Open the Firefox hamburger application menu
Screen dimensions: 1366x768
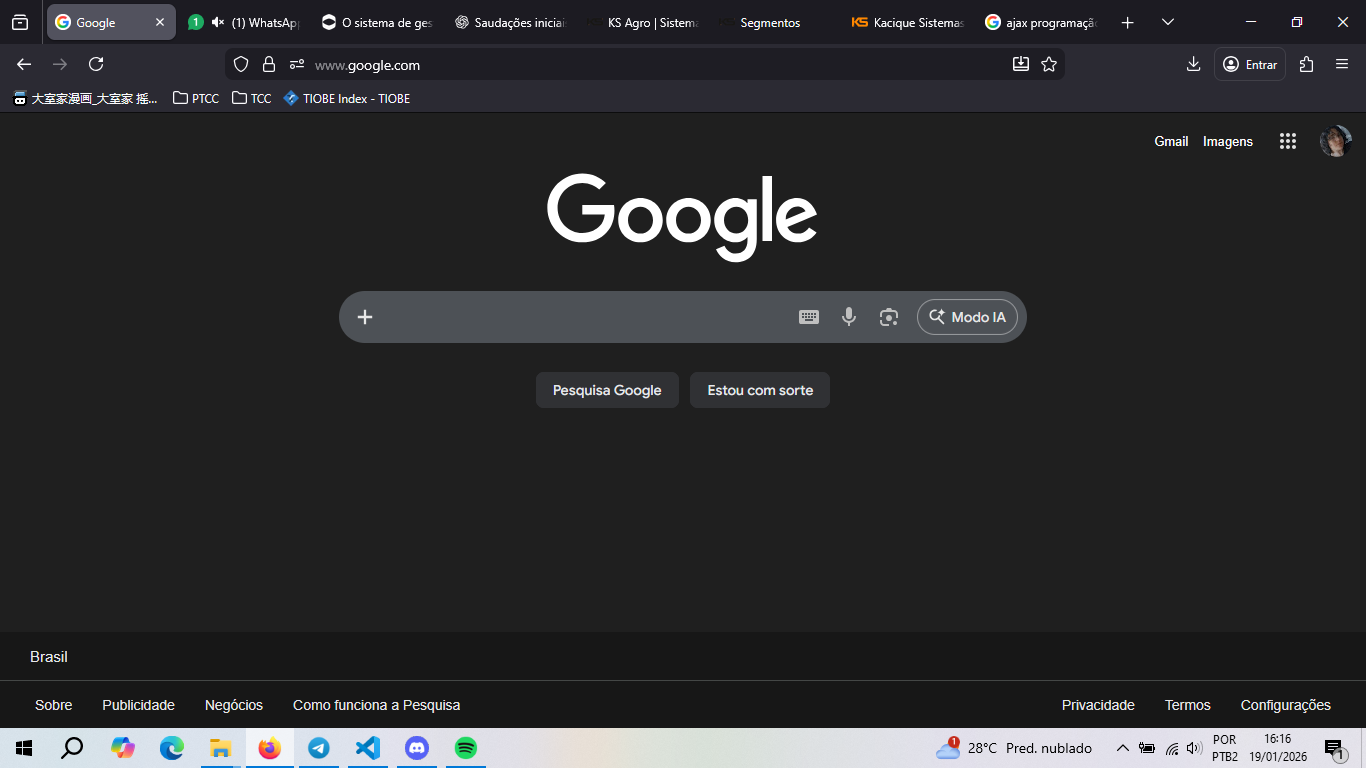[x=1342, y=64]
